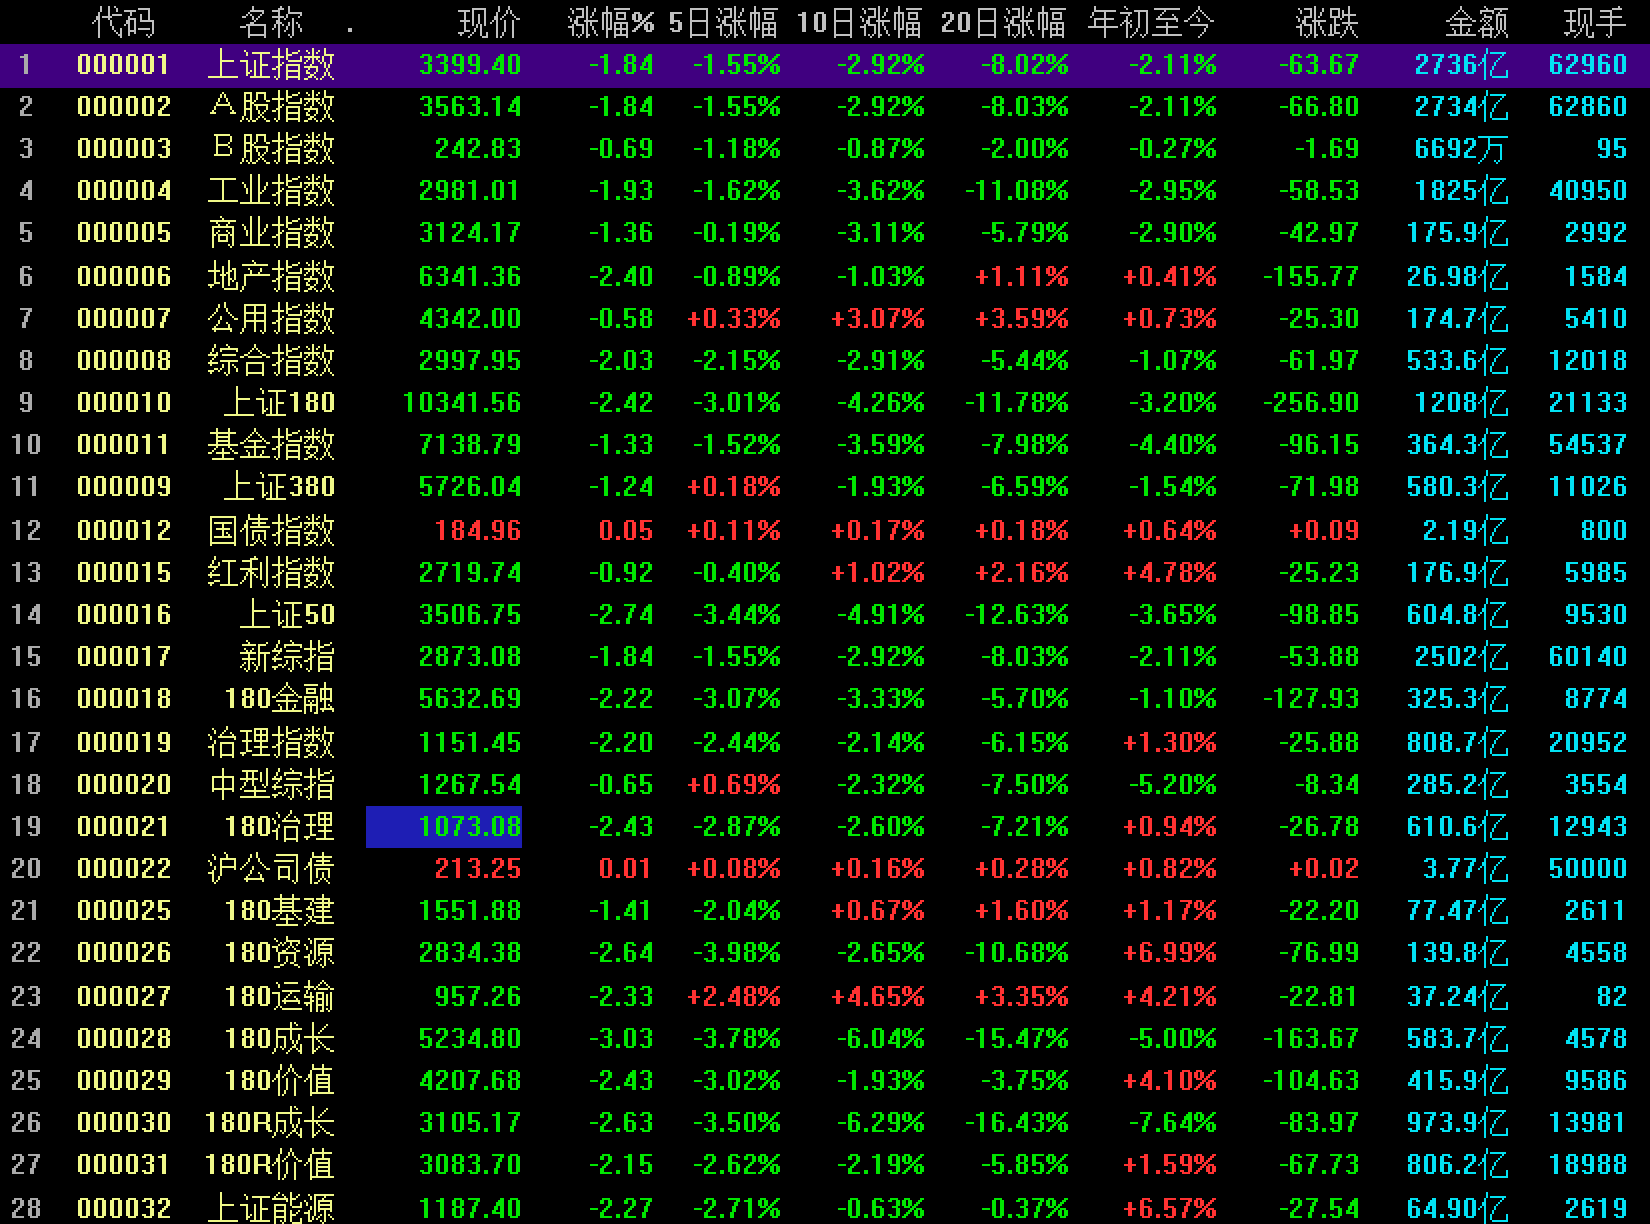Screen dimensions: 1650x1224
Task: Click amount 6692万 of B股指数
Action: 1461,149
